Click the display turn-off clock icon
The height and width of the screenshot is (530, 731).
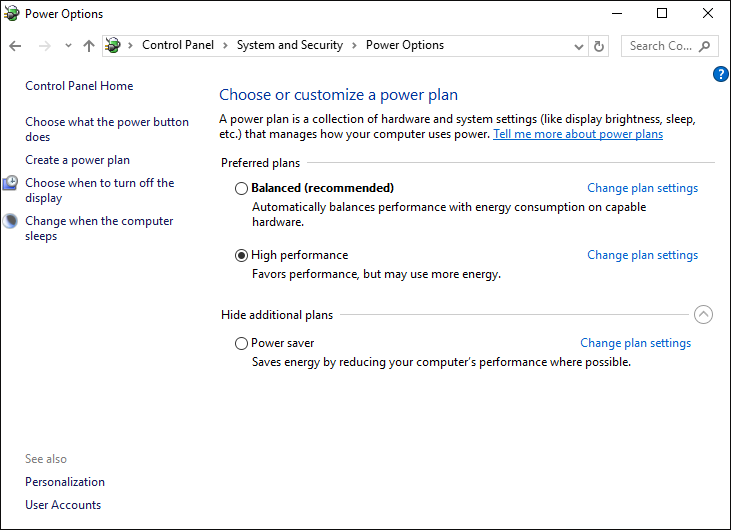coord(11,183)
